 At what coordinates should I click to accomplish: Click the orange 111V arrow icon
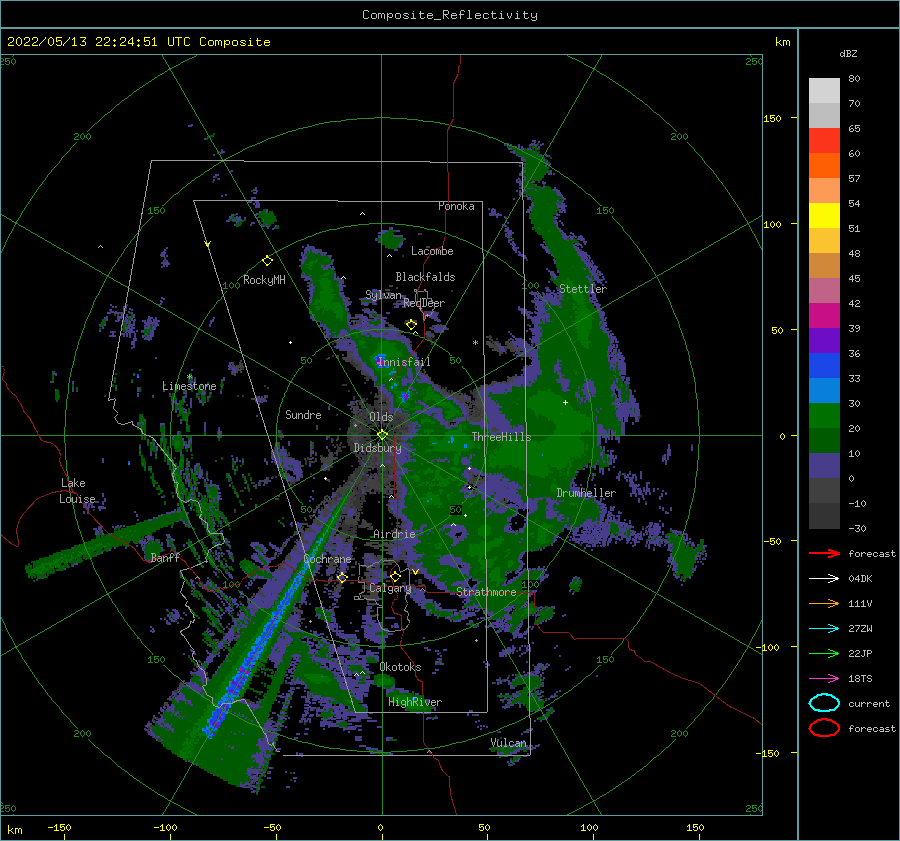(x=824, y=603)
